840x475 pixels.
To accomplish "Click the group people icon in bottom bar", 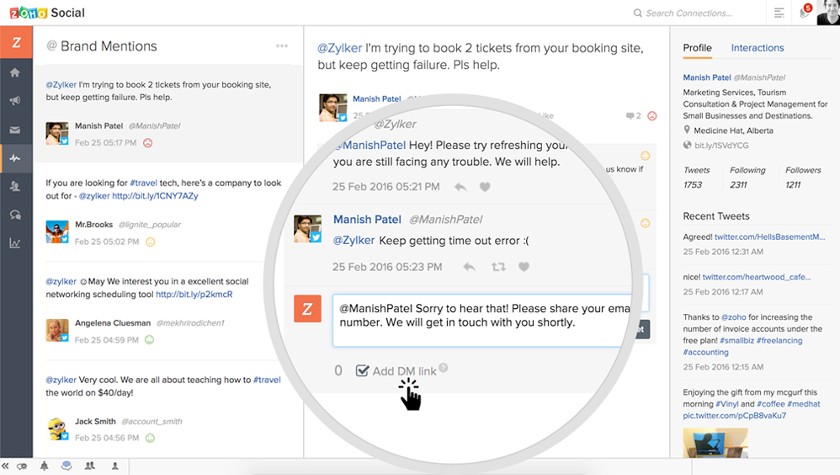I will pyautogui.click(x=90, y=466).
